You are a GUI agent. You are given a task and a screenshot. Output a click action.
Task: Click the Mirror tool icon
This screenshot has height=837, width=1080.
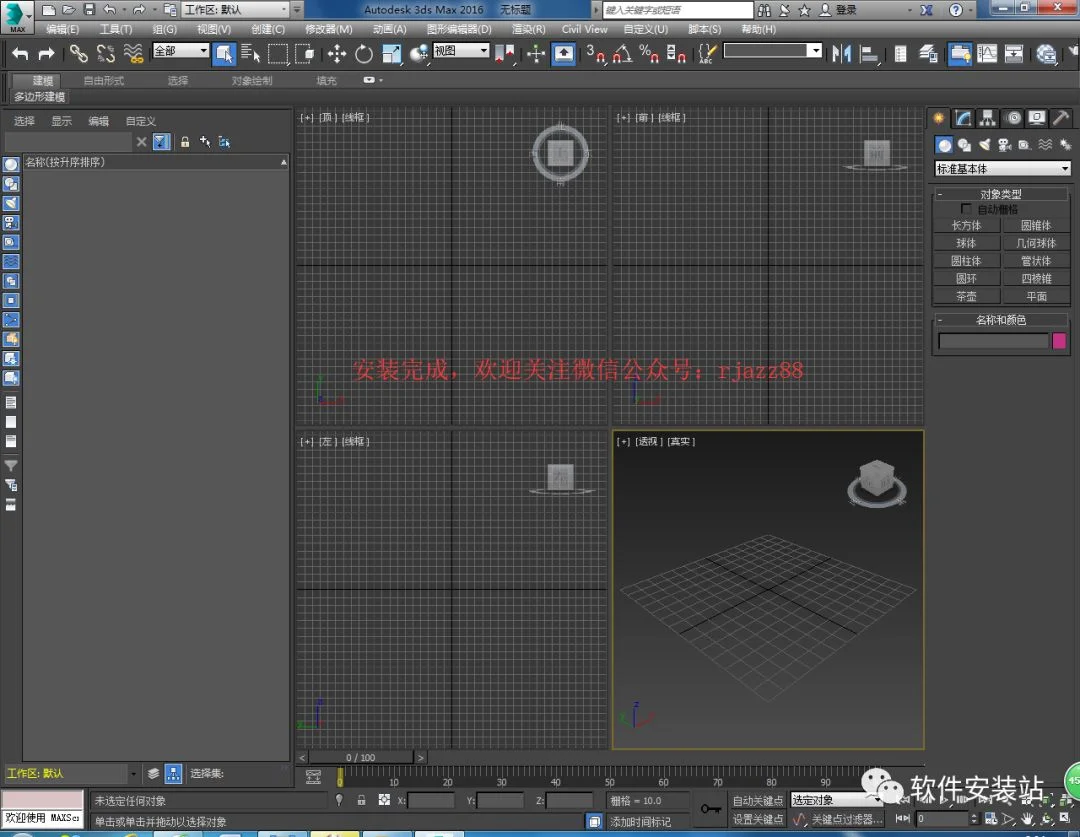[841, 54]
